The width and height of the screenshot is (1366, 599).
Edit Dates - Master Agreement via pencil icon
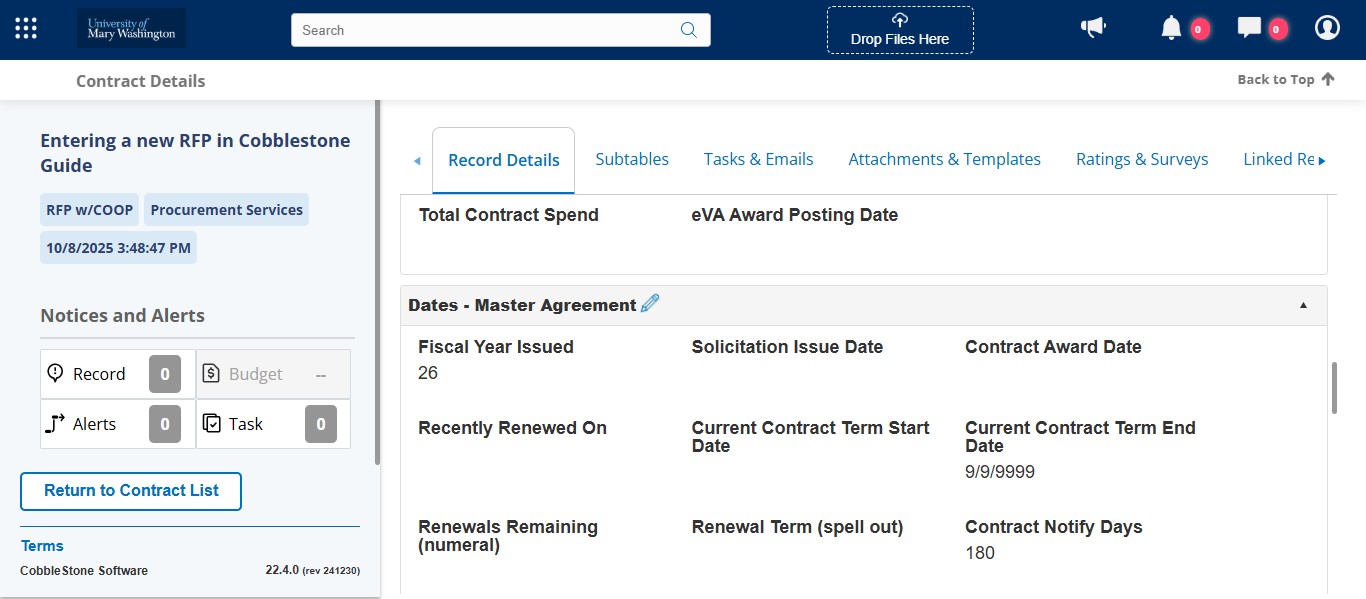pos(650,302)
